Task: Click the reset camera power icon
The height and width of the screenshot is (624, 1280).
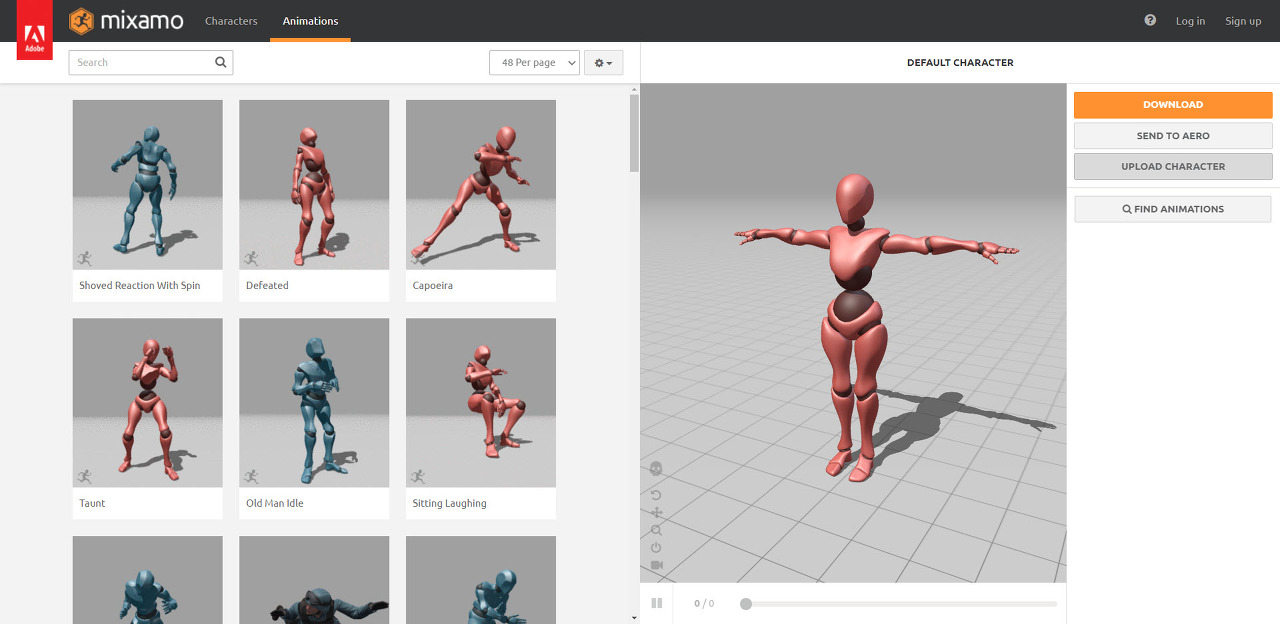Action: [x=656, y=547]
